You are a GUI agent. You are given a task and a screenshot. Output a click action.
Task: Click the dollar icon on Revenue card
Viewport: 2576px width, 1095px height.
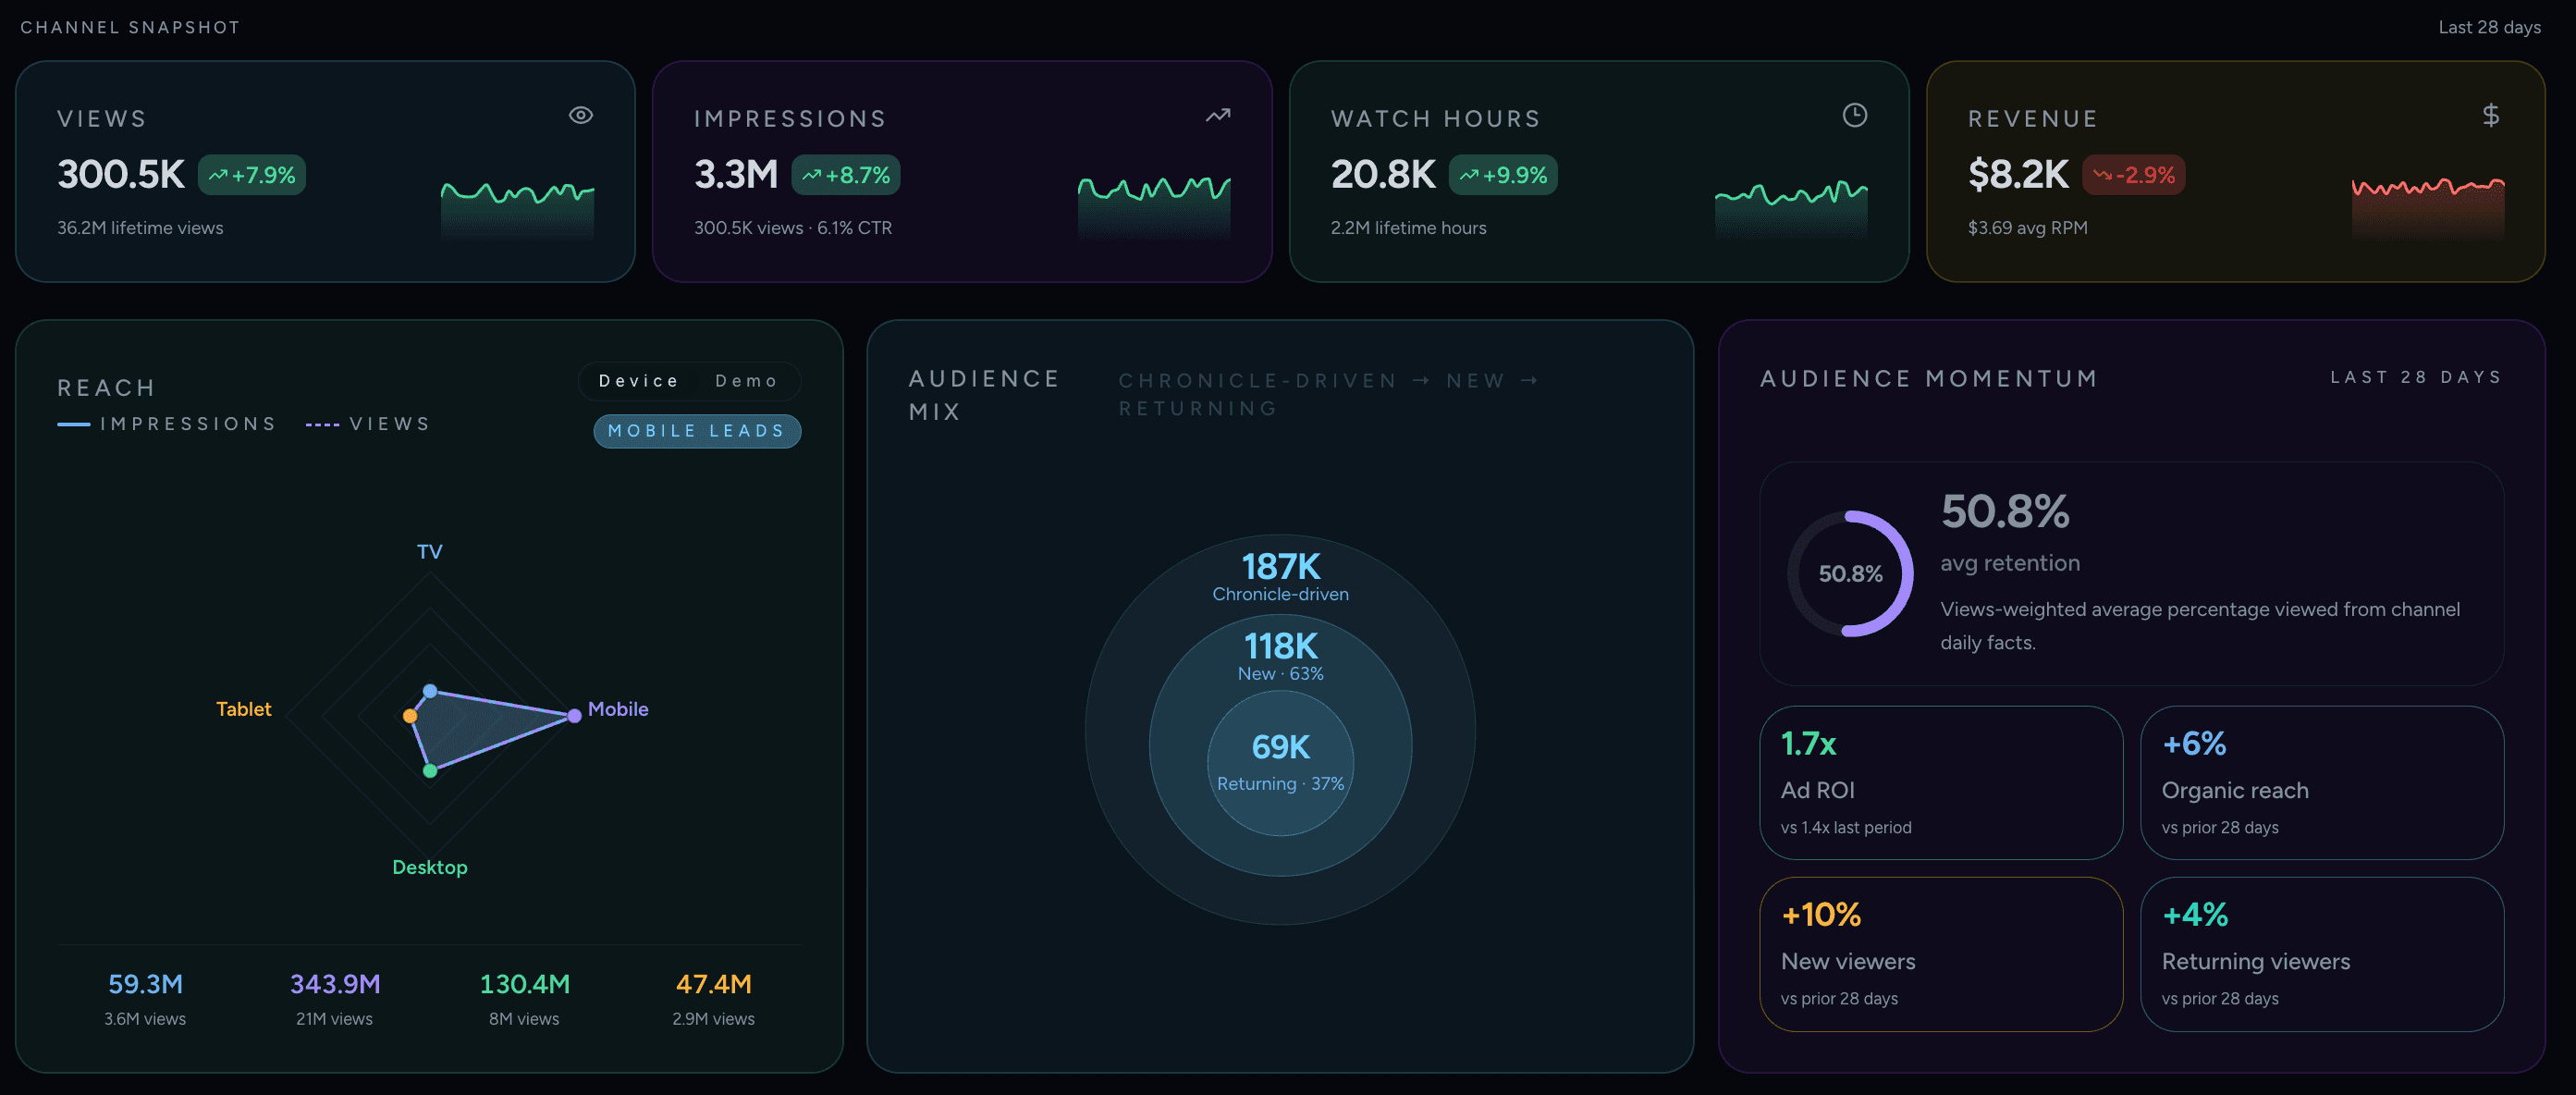point(2490,115)
